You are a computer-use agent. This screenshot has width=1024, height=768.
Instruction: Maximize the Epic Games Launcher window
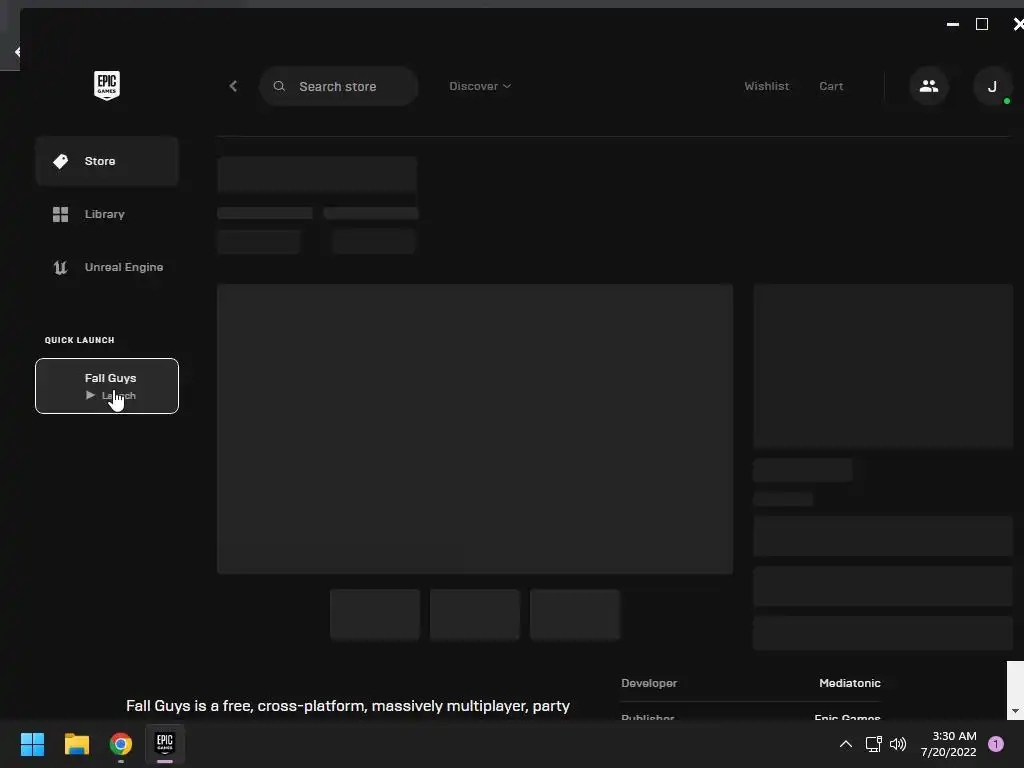[x=982, y=24]
